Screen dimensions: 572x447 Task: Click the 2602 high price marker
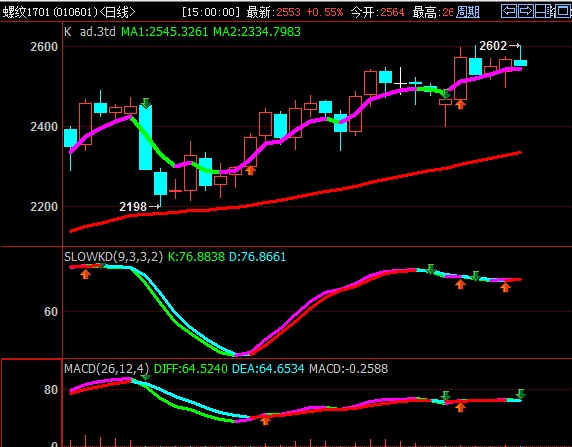click(x=493, y=46)
